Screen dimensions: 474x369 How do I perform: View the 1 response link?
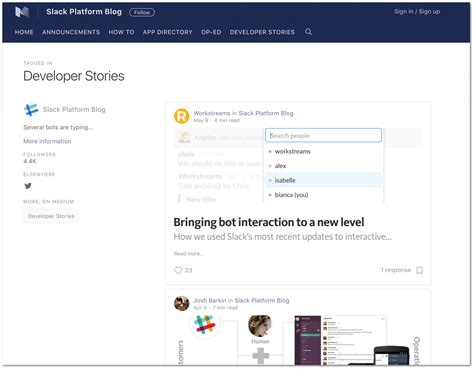point(396,270)
